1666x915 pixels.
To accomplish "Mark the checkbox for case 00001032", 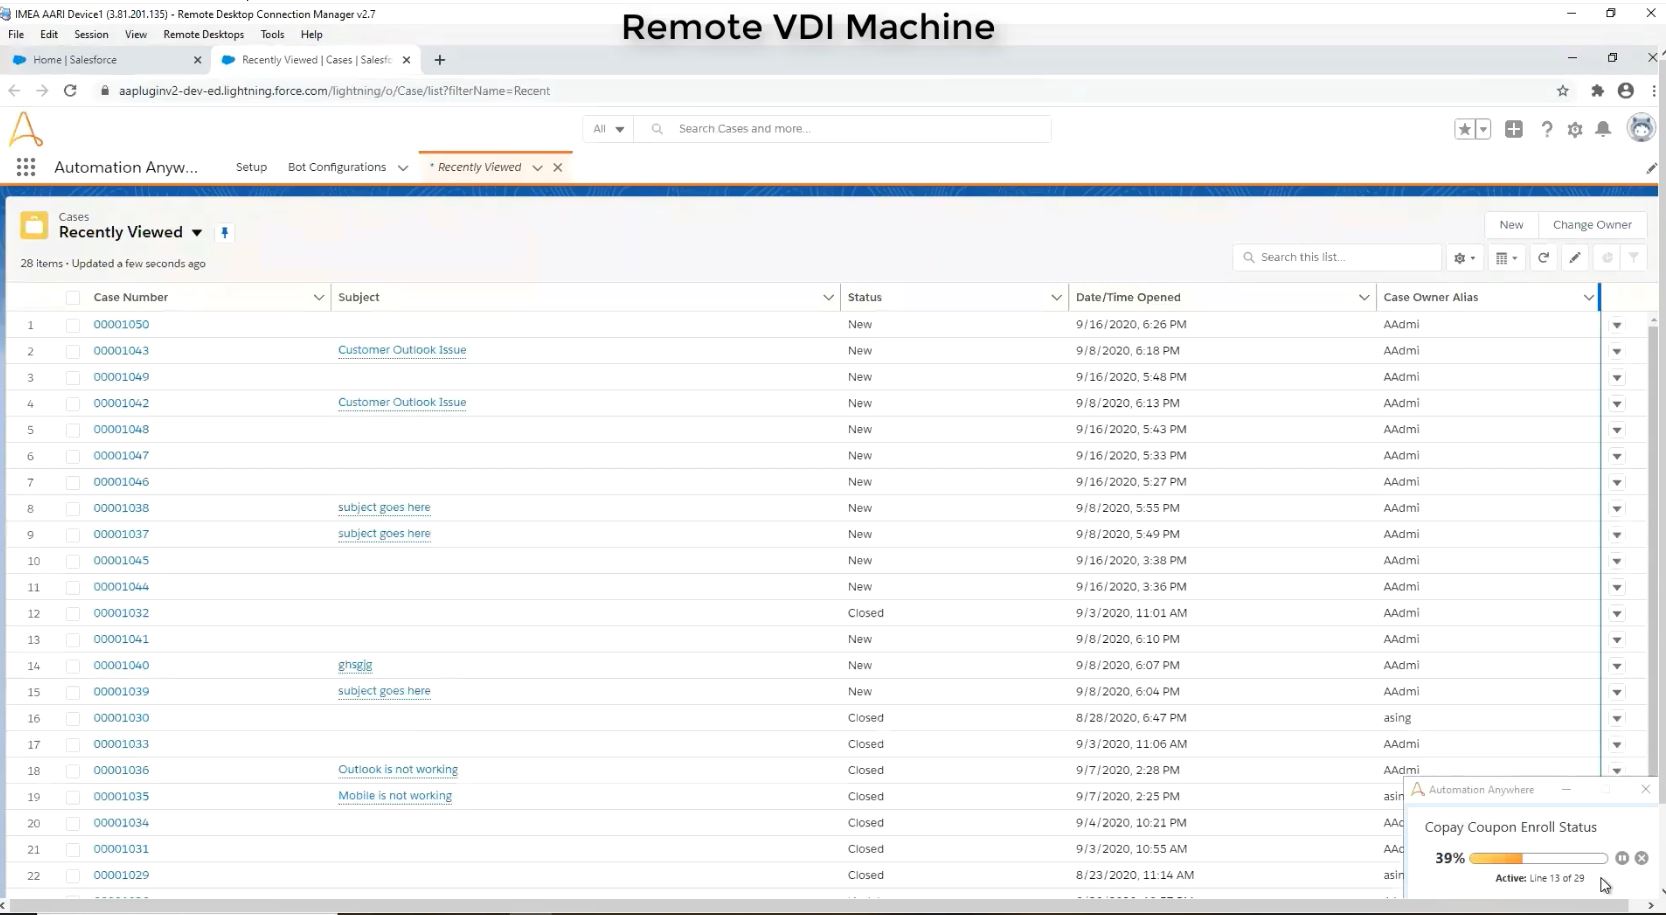I will [73, 614].
